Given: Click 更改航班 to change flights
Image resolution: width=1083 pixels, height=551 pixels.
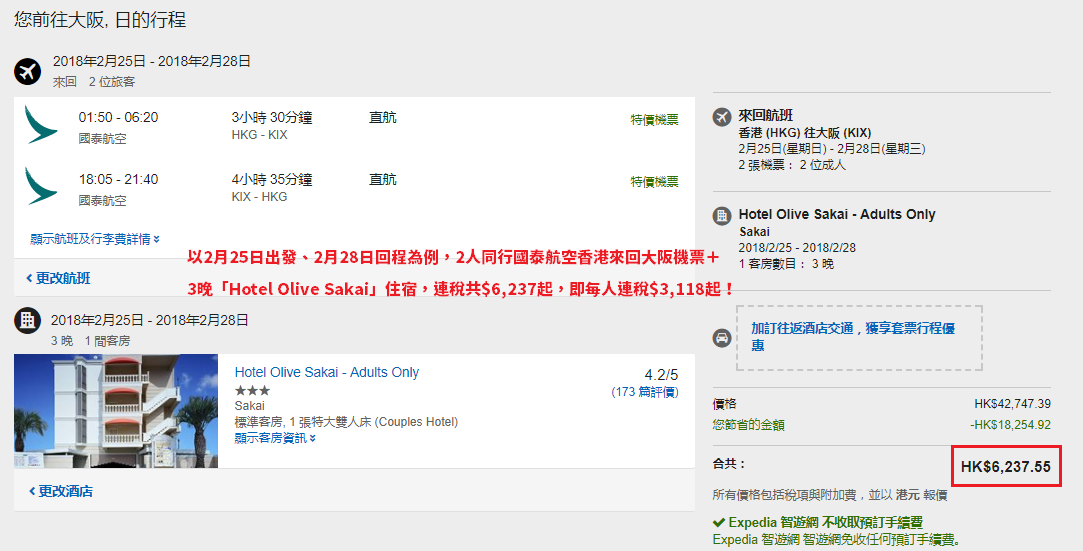Looking at the screenshot, I should 58,278.
